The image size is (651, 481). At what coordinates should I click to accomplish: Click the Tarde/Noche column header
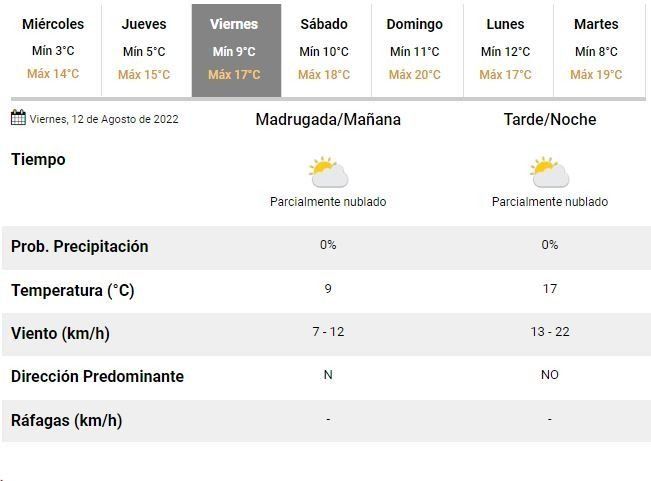(x=549, y=120)
